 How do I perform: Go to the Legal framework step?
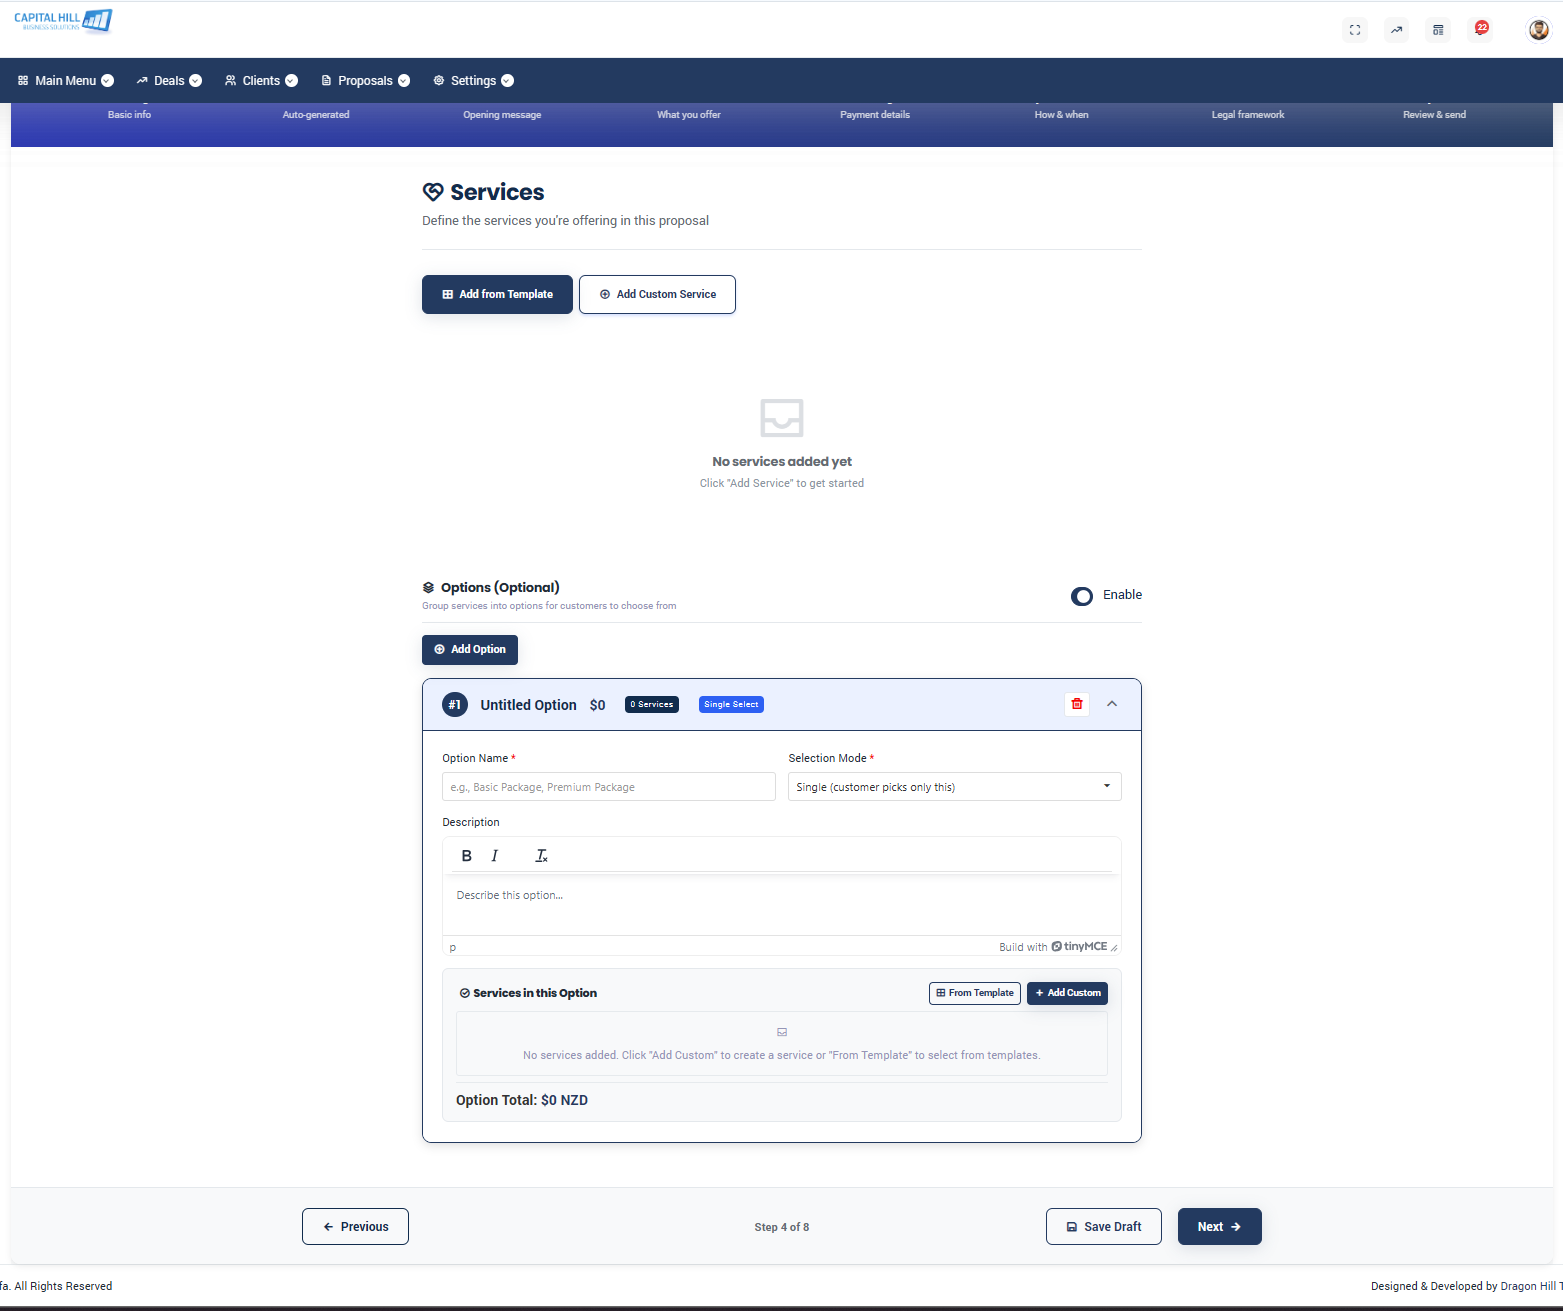(x=1248, y=115)
